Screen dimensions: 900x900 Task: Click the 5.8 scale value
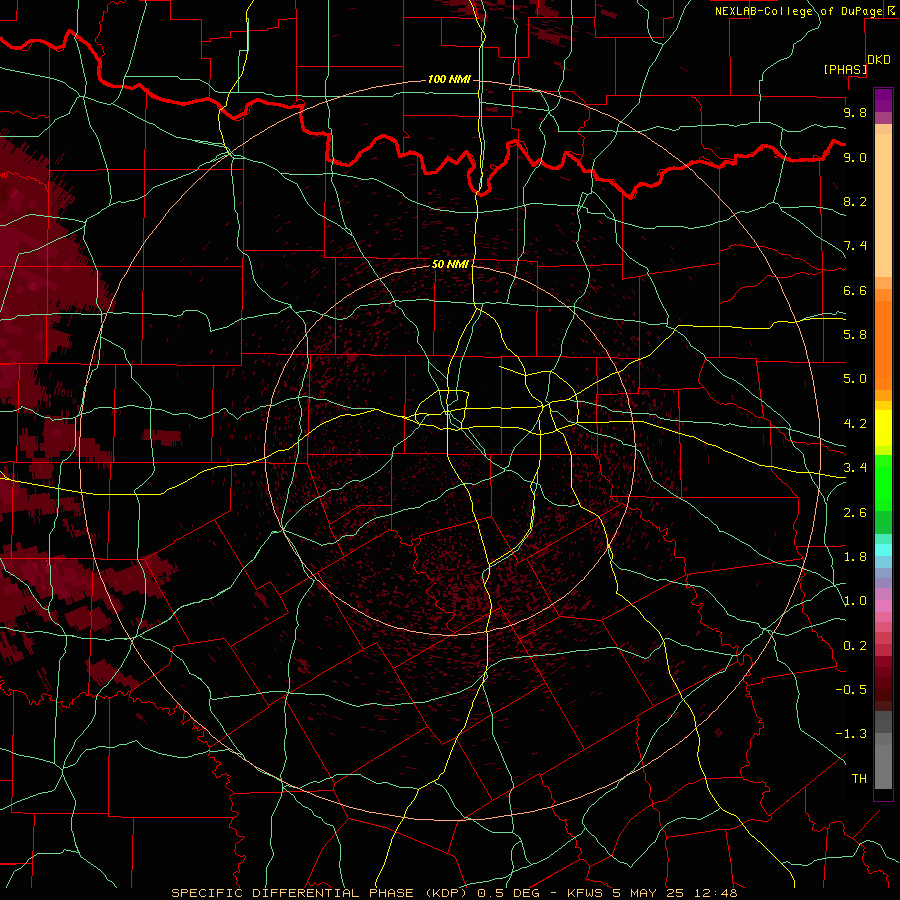click(x=855, y=335)
